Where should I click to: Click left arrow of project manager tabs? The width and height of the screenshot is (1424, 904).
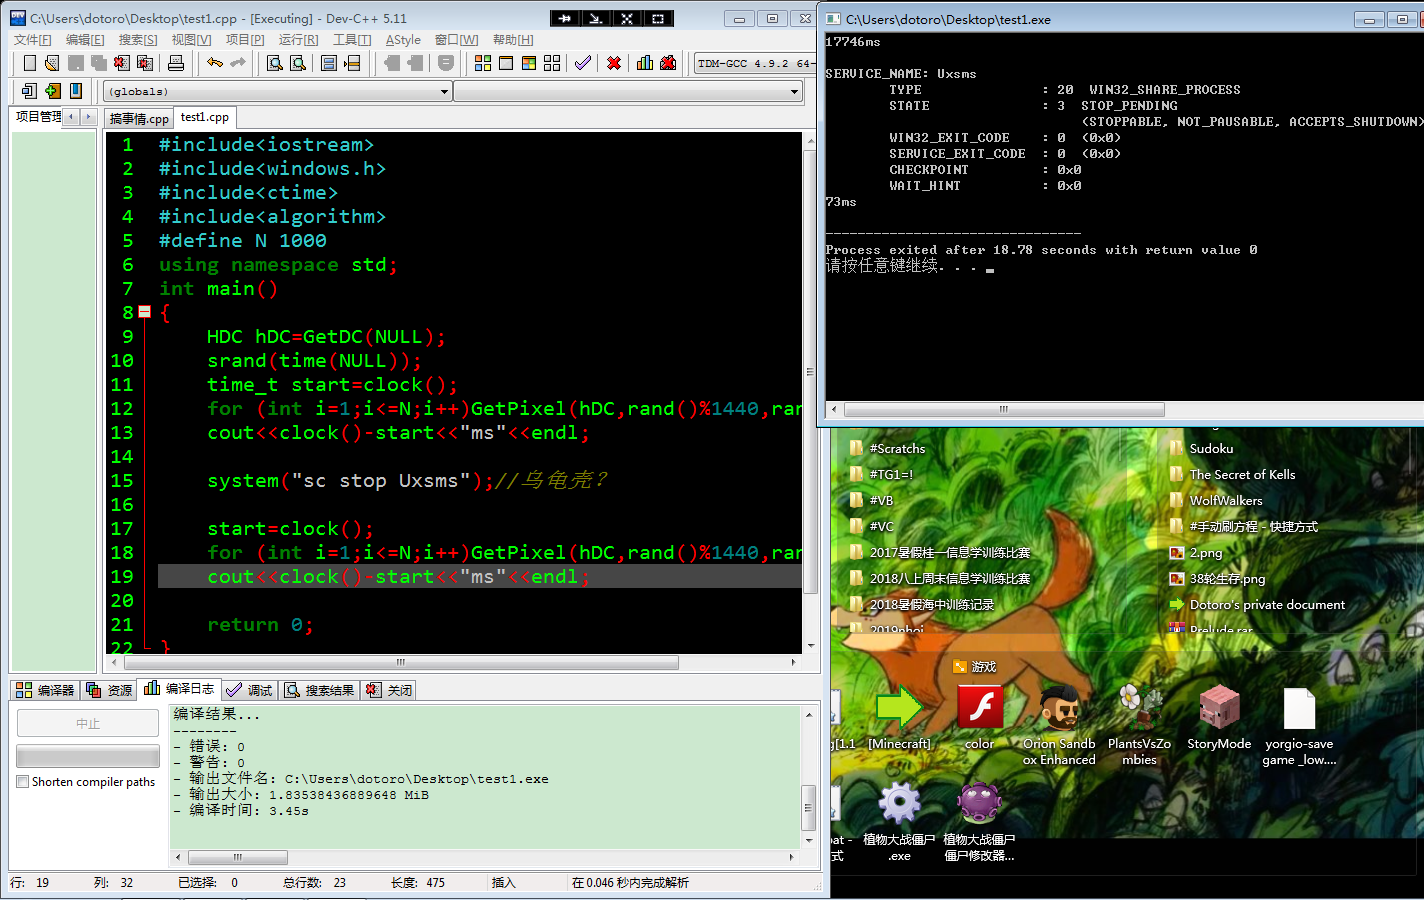click(71, 117)
